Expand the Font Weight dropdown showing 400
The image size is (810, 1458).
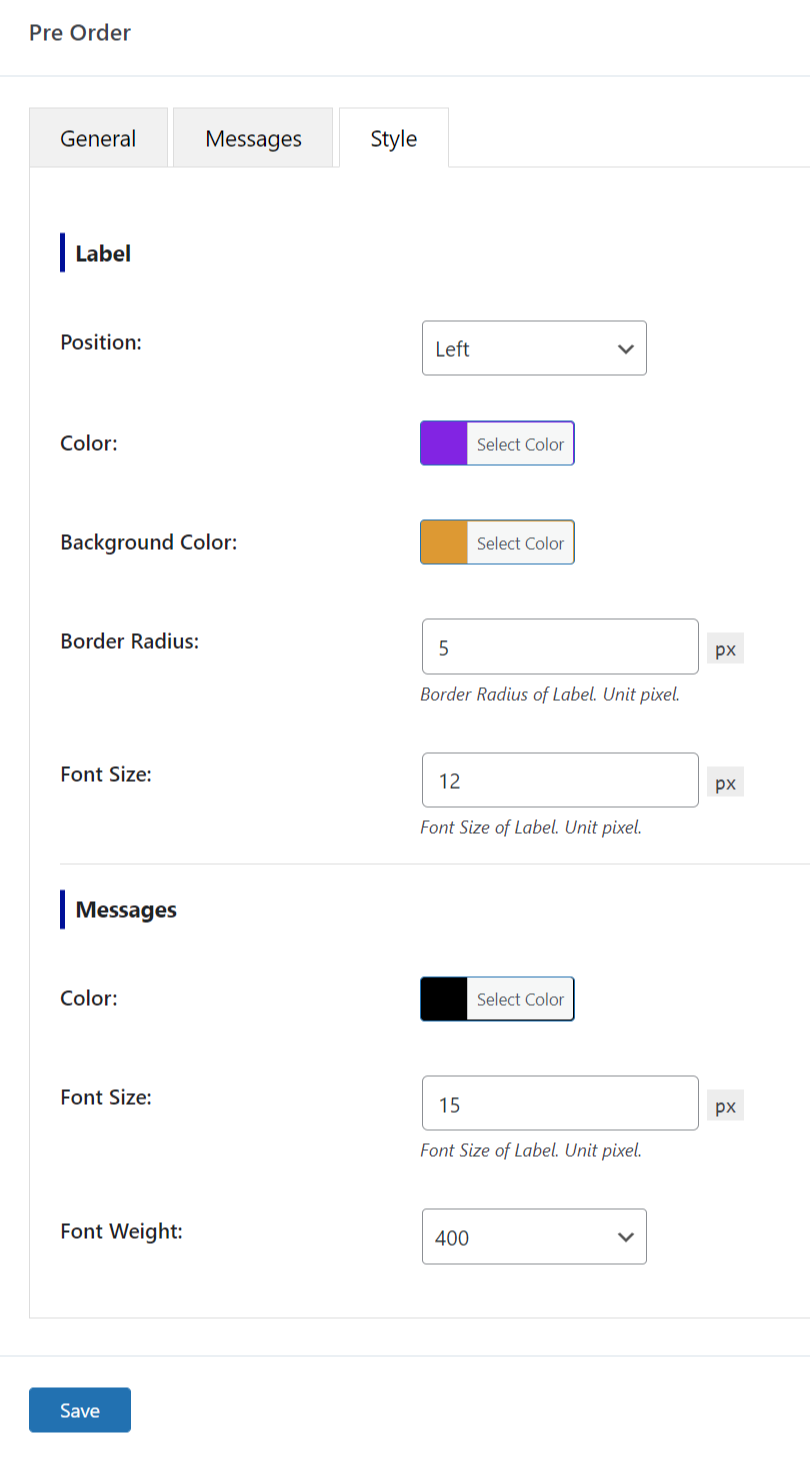coord(534,1237)
